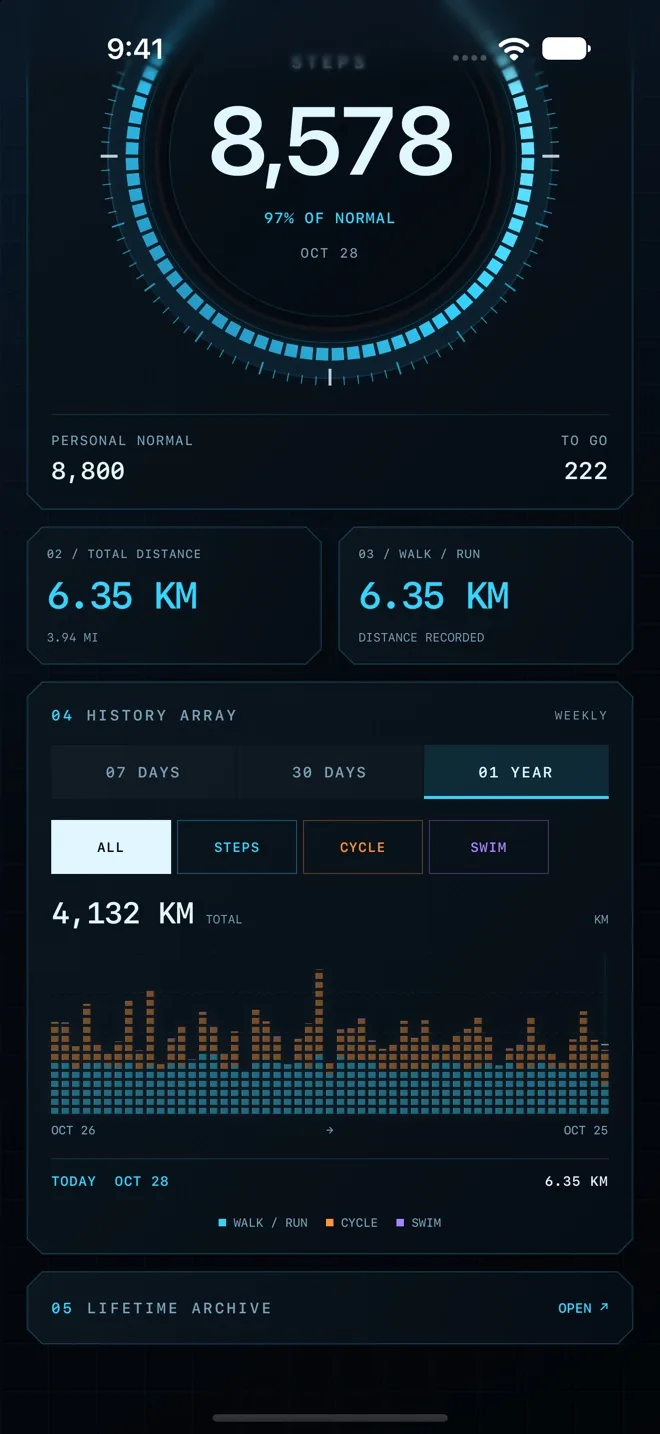Tap the TO GO 222 value
Screen dimensions: 660x1434
click(x=586, y=471)
